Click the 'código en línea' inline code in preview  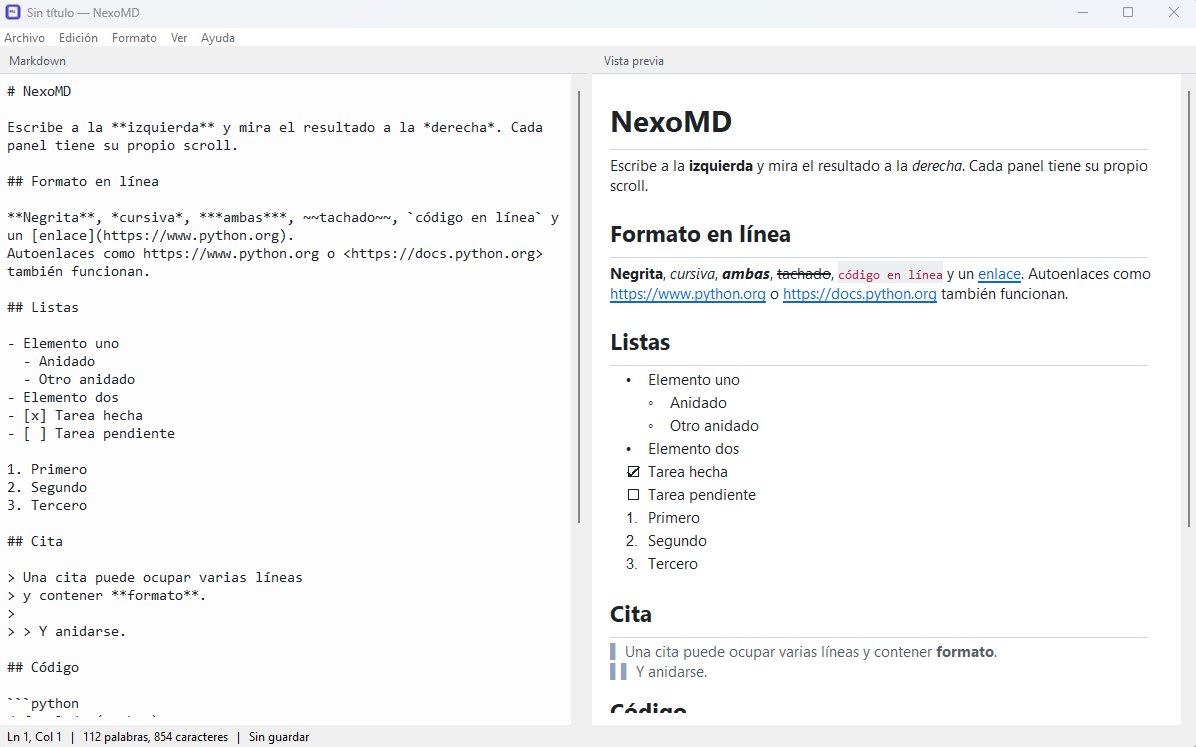pyautogui.click(x=890, y=275)
